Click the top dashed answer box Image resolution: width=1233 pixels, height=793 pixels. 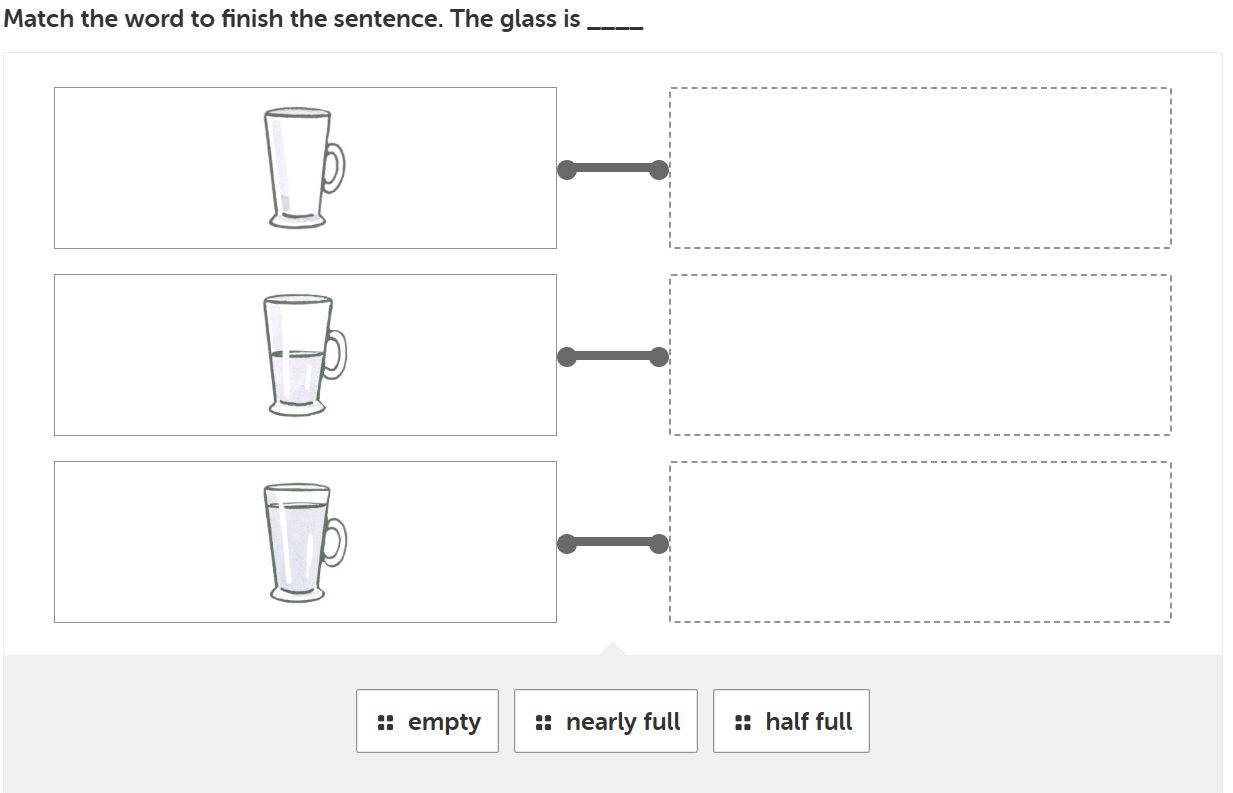tap(920, 168)
